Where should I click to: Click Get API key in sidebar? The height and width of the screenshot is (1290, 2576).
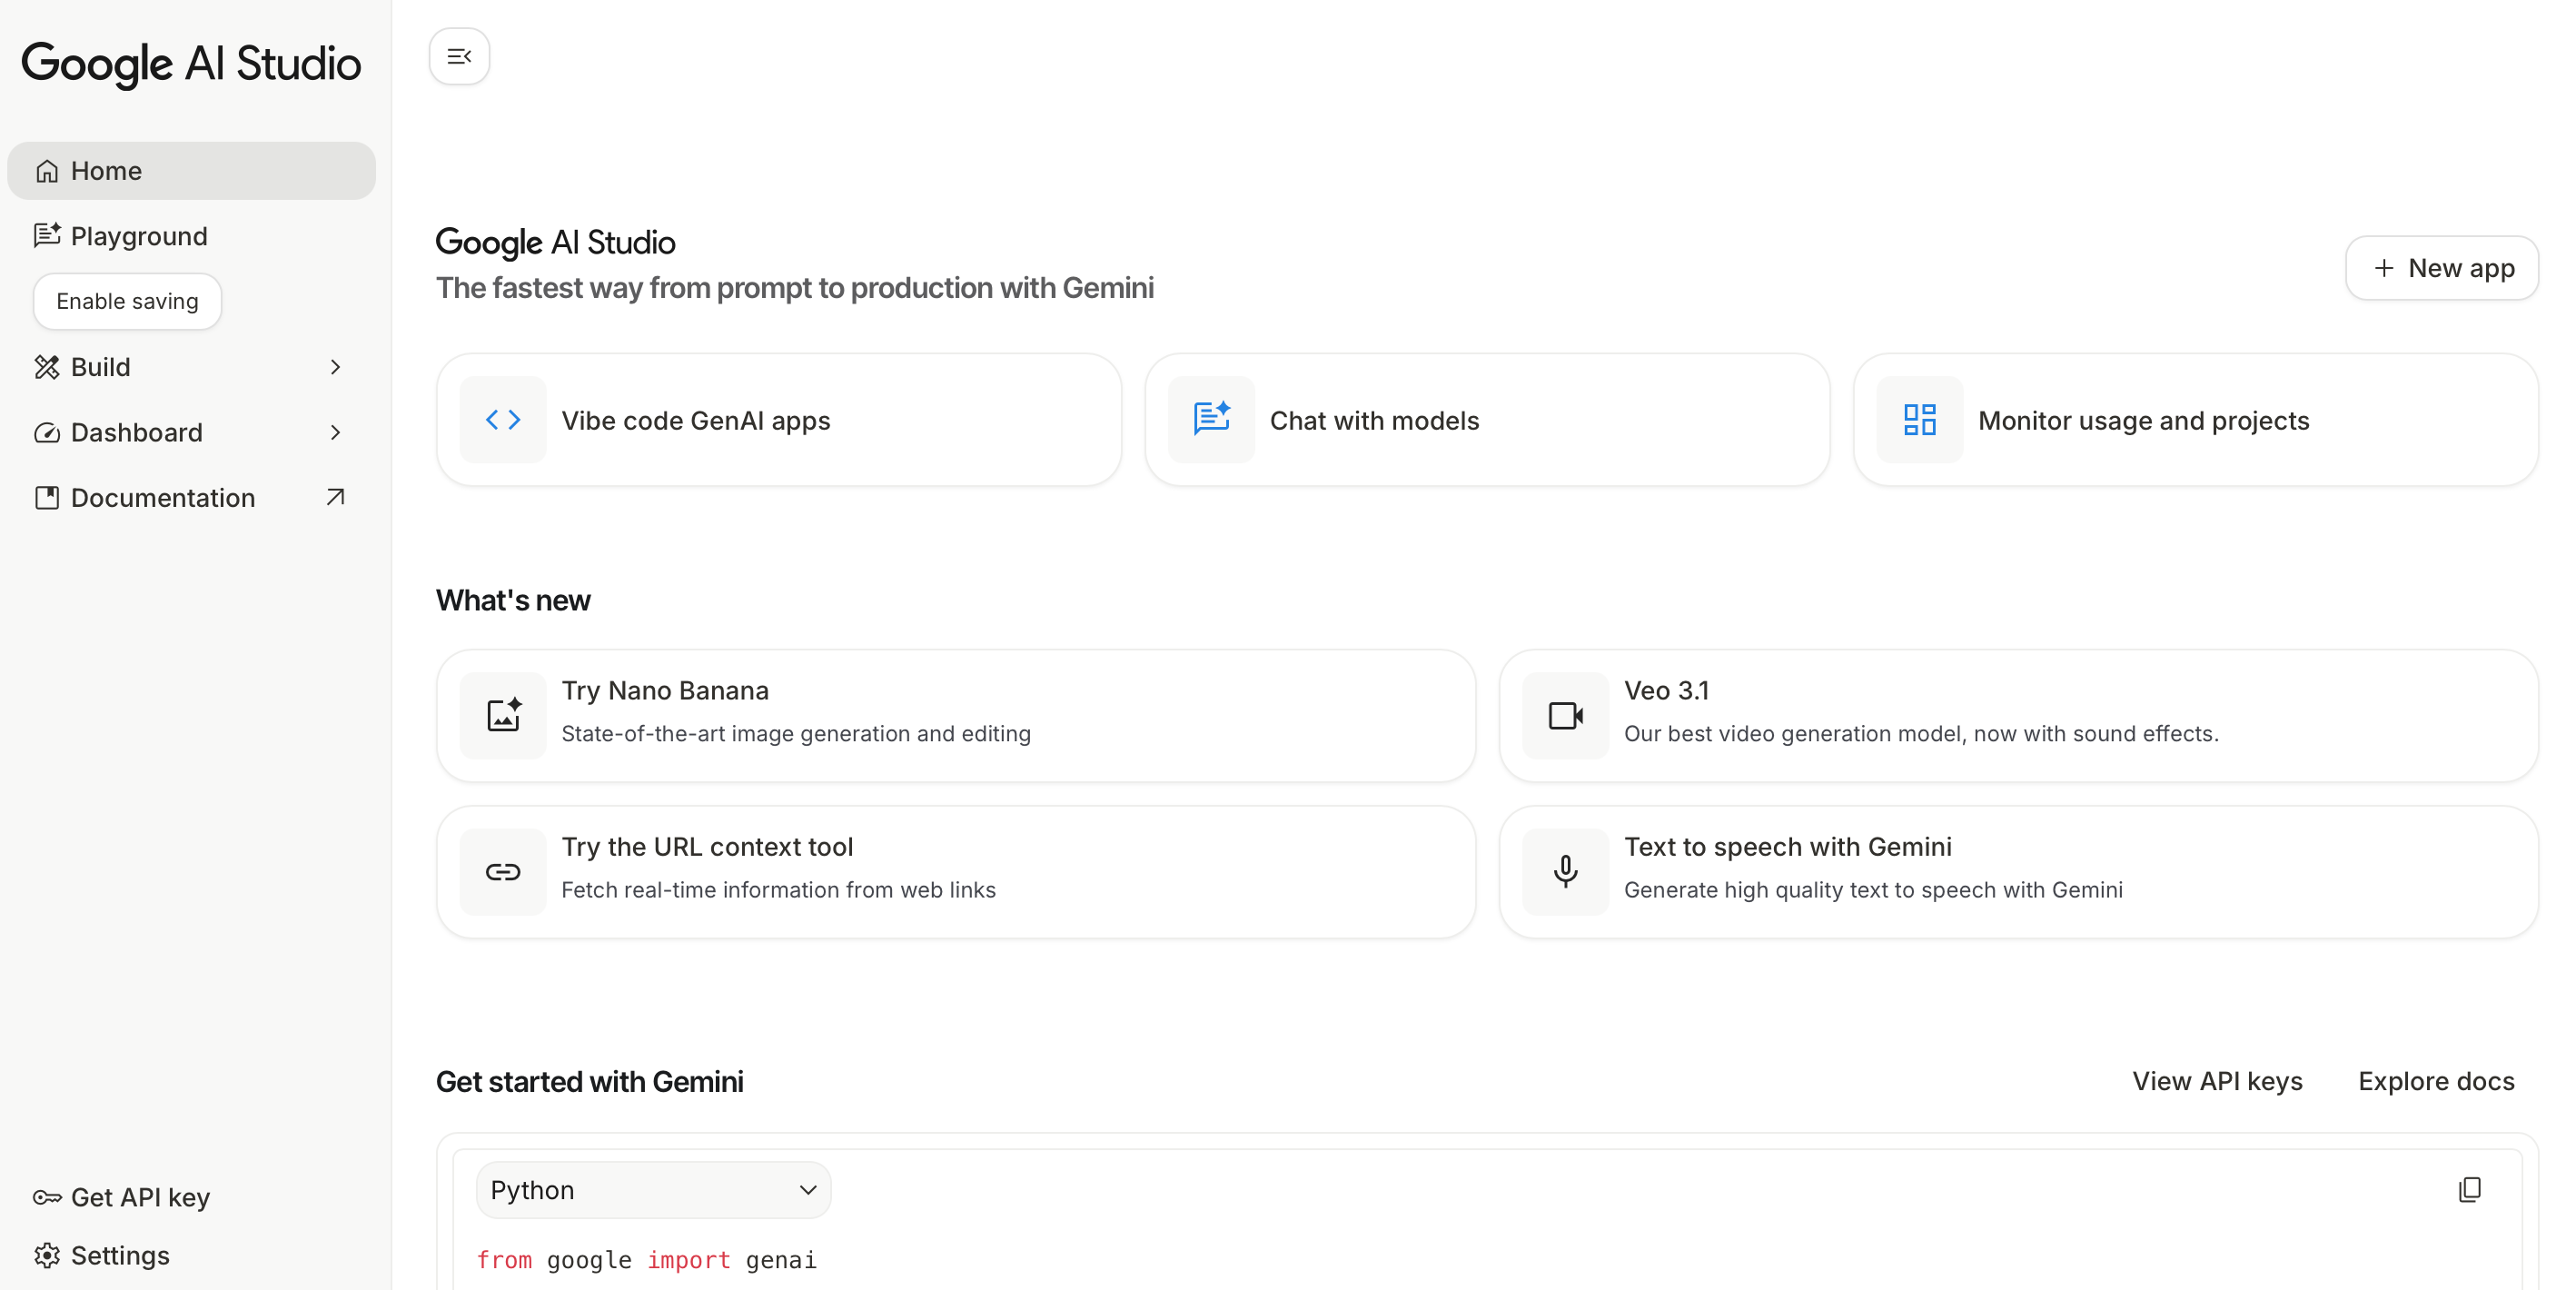tap(140, 1197)
